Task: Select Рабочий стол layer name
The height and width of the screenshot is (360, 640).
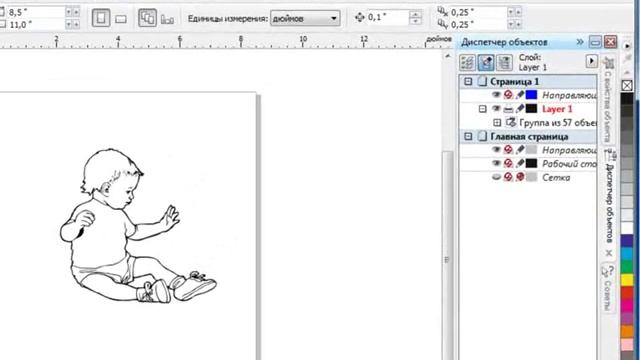Action: point(569,164)
